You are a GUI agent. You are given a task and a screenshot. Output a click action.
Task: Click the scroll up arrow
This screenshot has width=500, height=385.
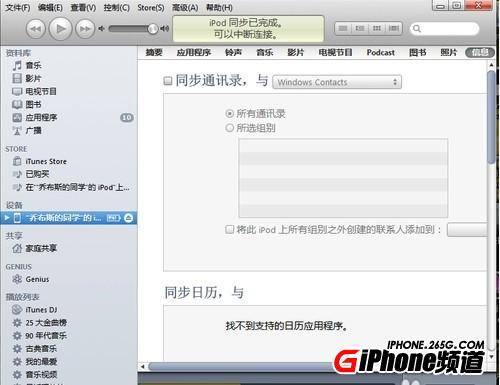(x=491, y=65)
